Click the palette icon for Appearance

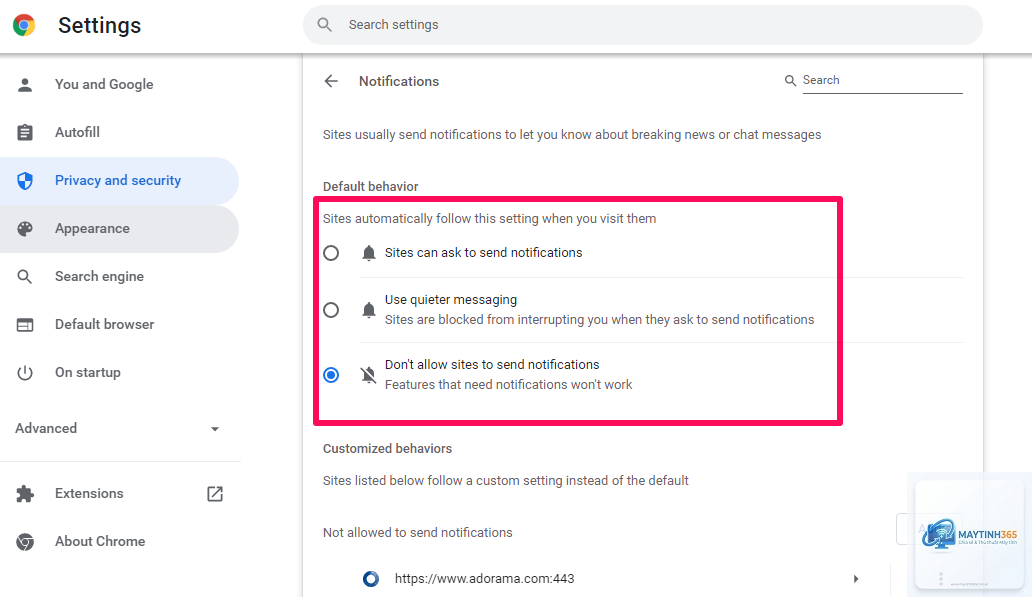tap(25, 228)
